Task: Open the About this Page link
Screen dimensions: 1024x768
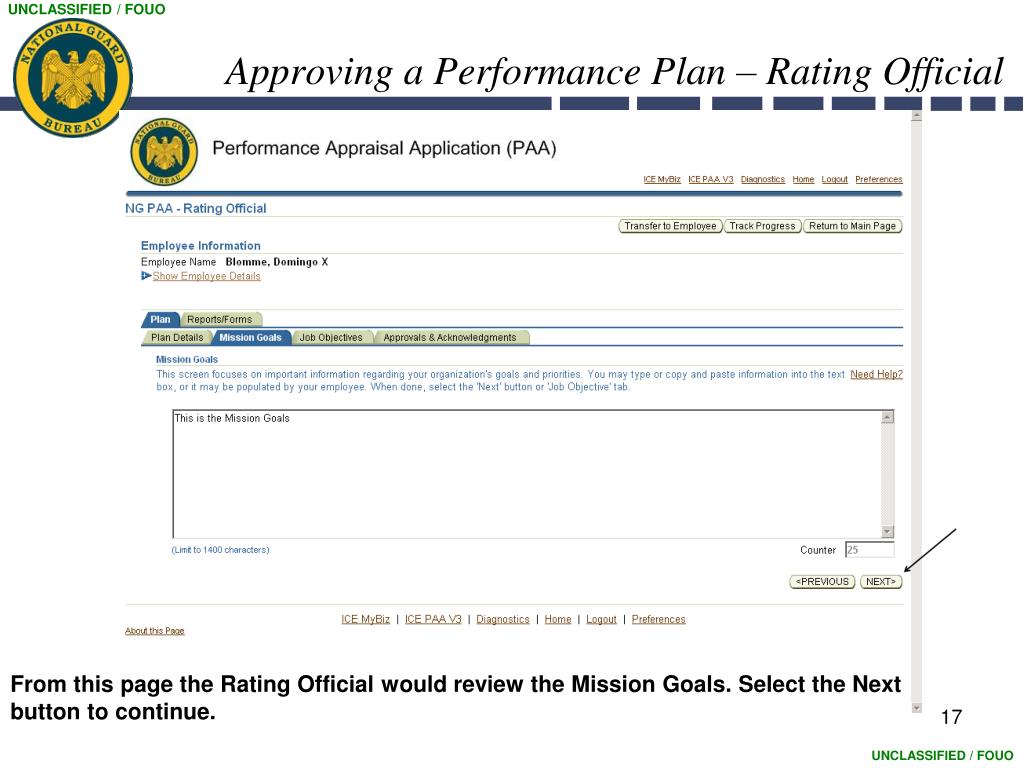Action: (155, 631)
